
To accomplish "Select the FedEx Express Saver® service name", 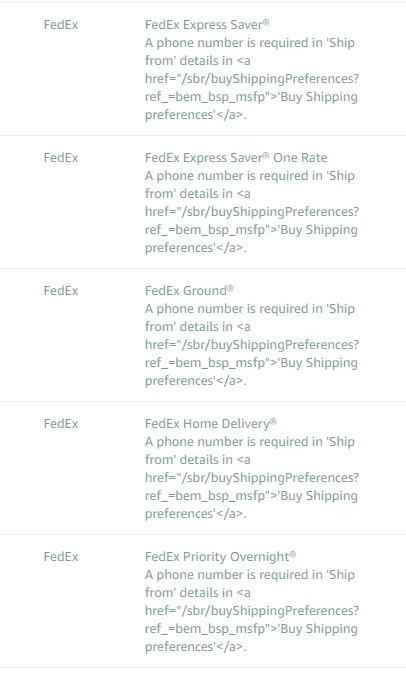I will tap(207, 25).
